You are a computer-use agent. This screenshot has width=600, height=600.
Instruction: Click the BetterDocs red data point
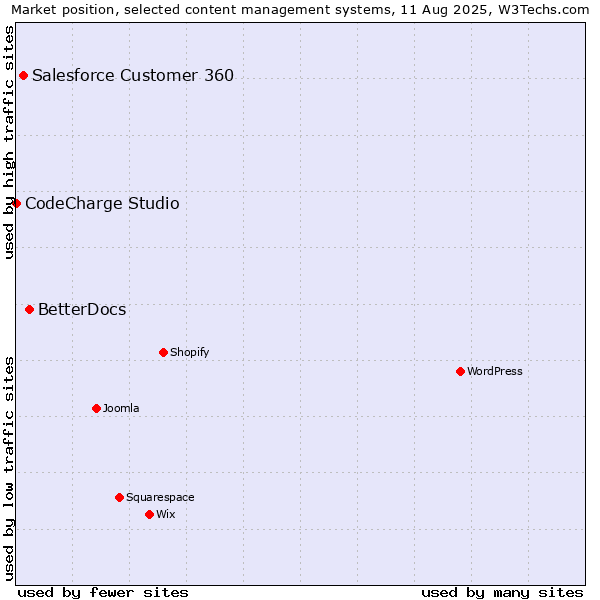29,309
